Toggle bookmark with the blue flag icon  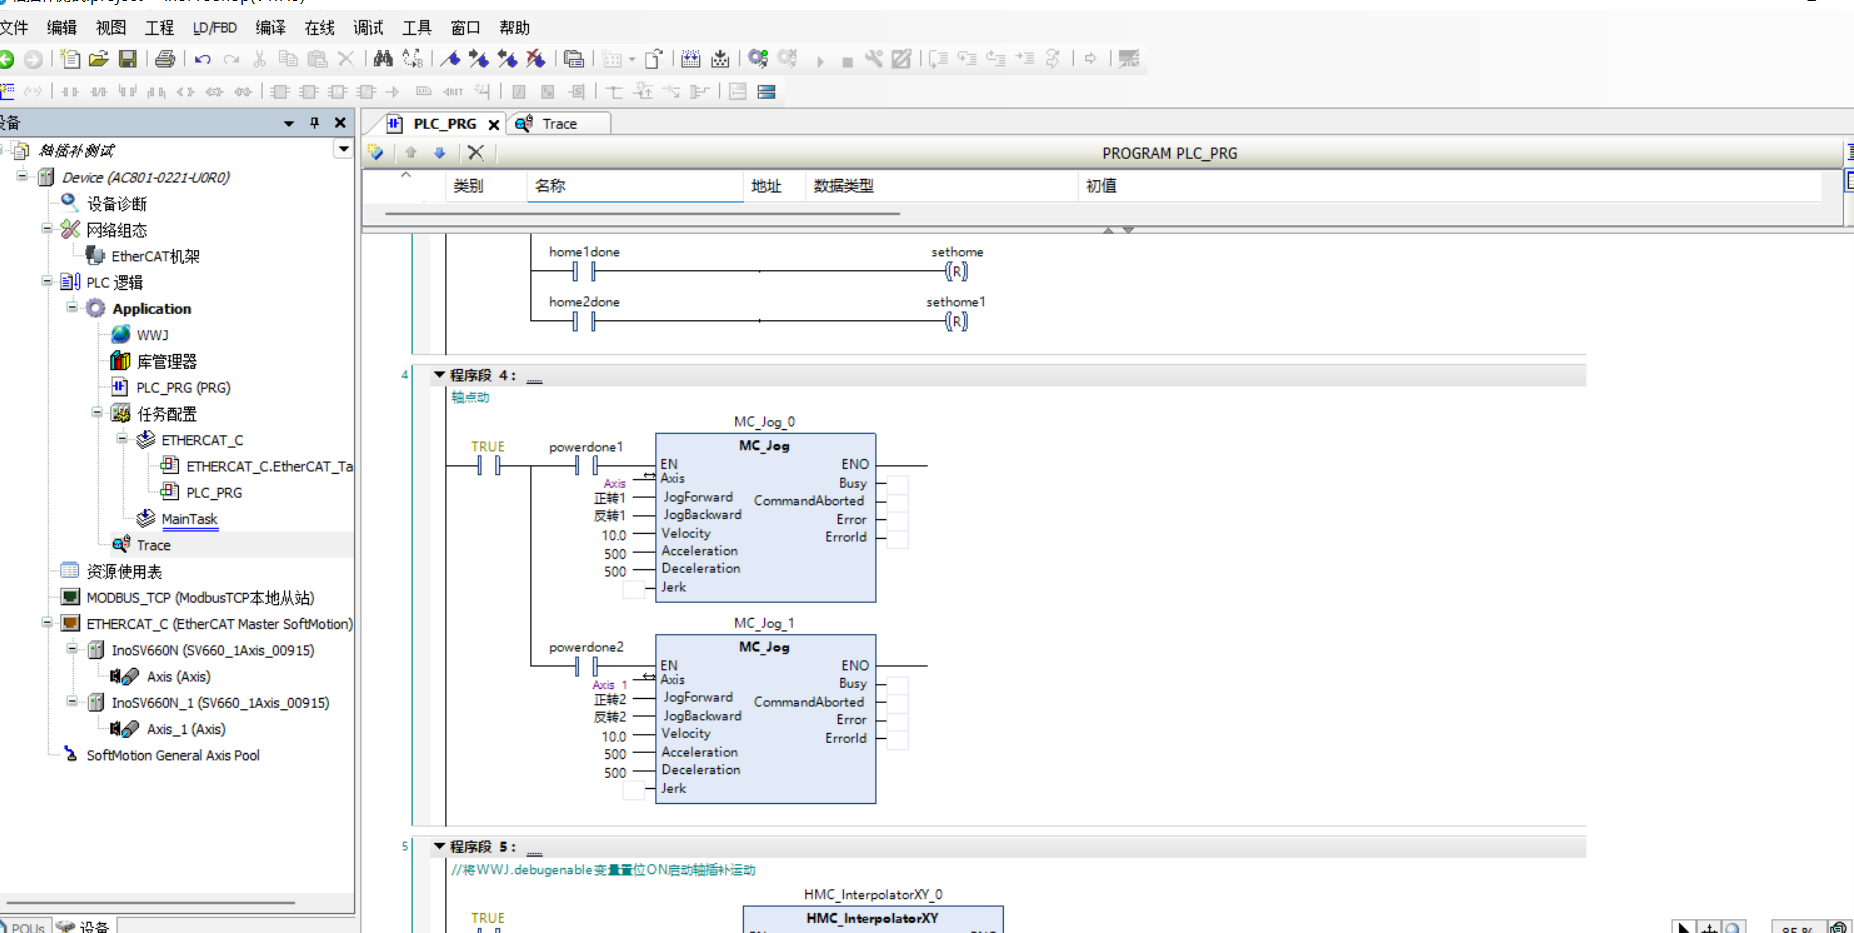click(450, 59)
